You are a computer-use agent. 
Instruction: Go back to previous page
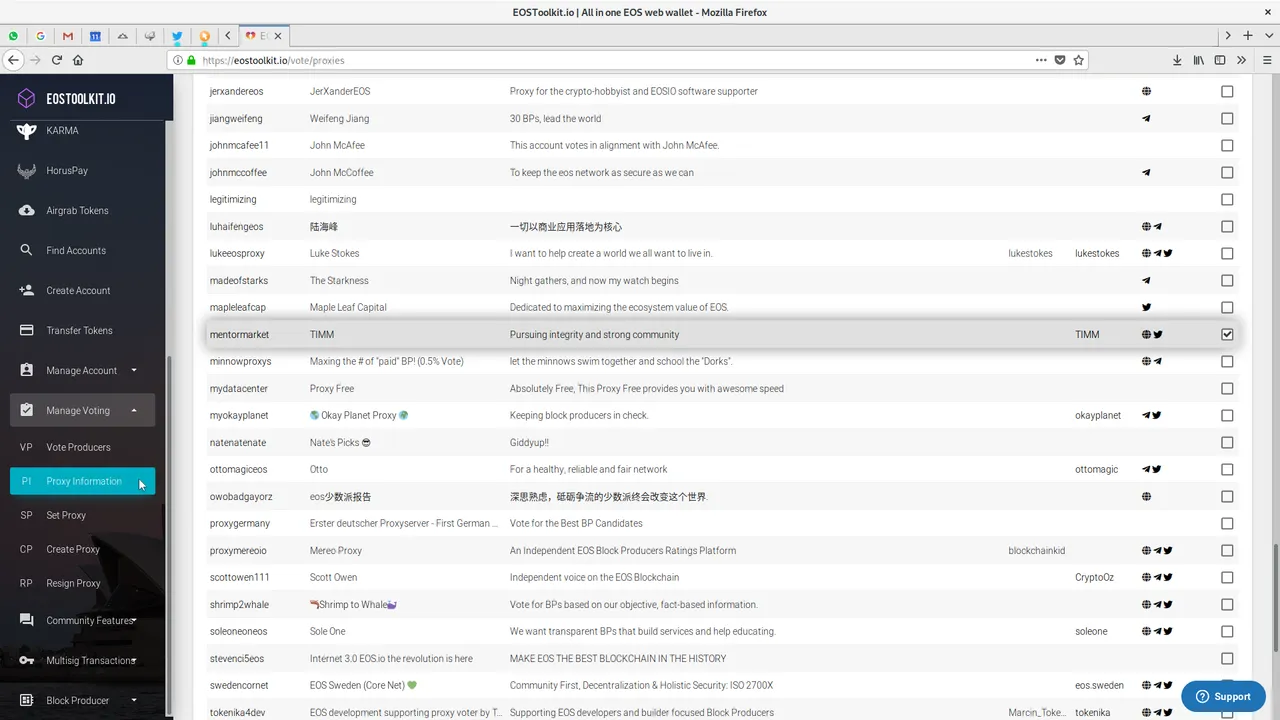click(x=14, y=60)
